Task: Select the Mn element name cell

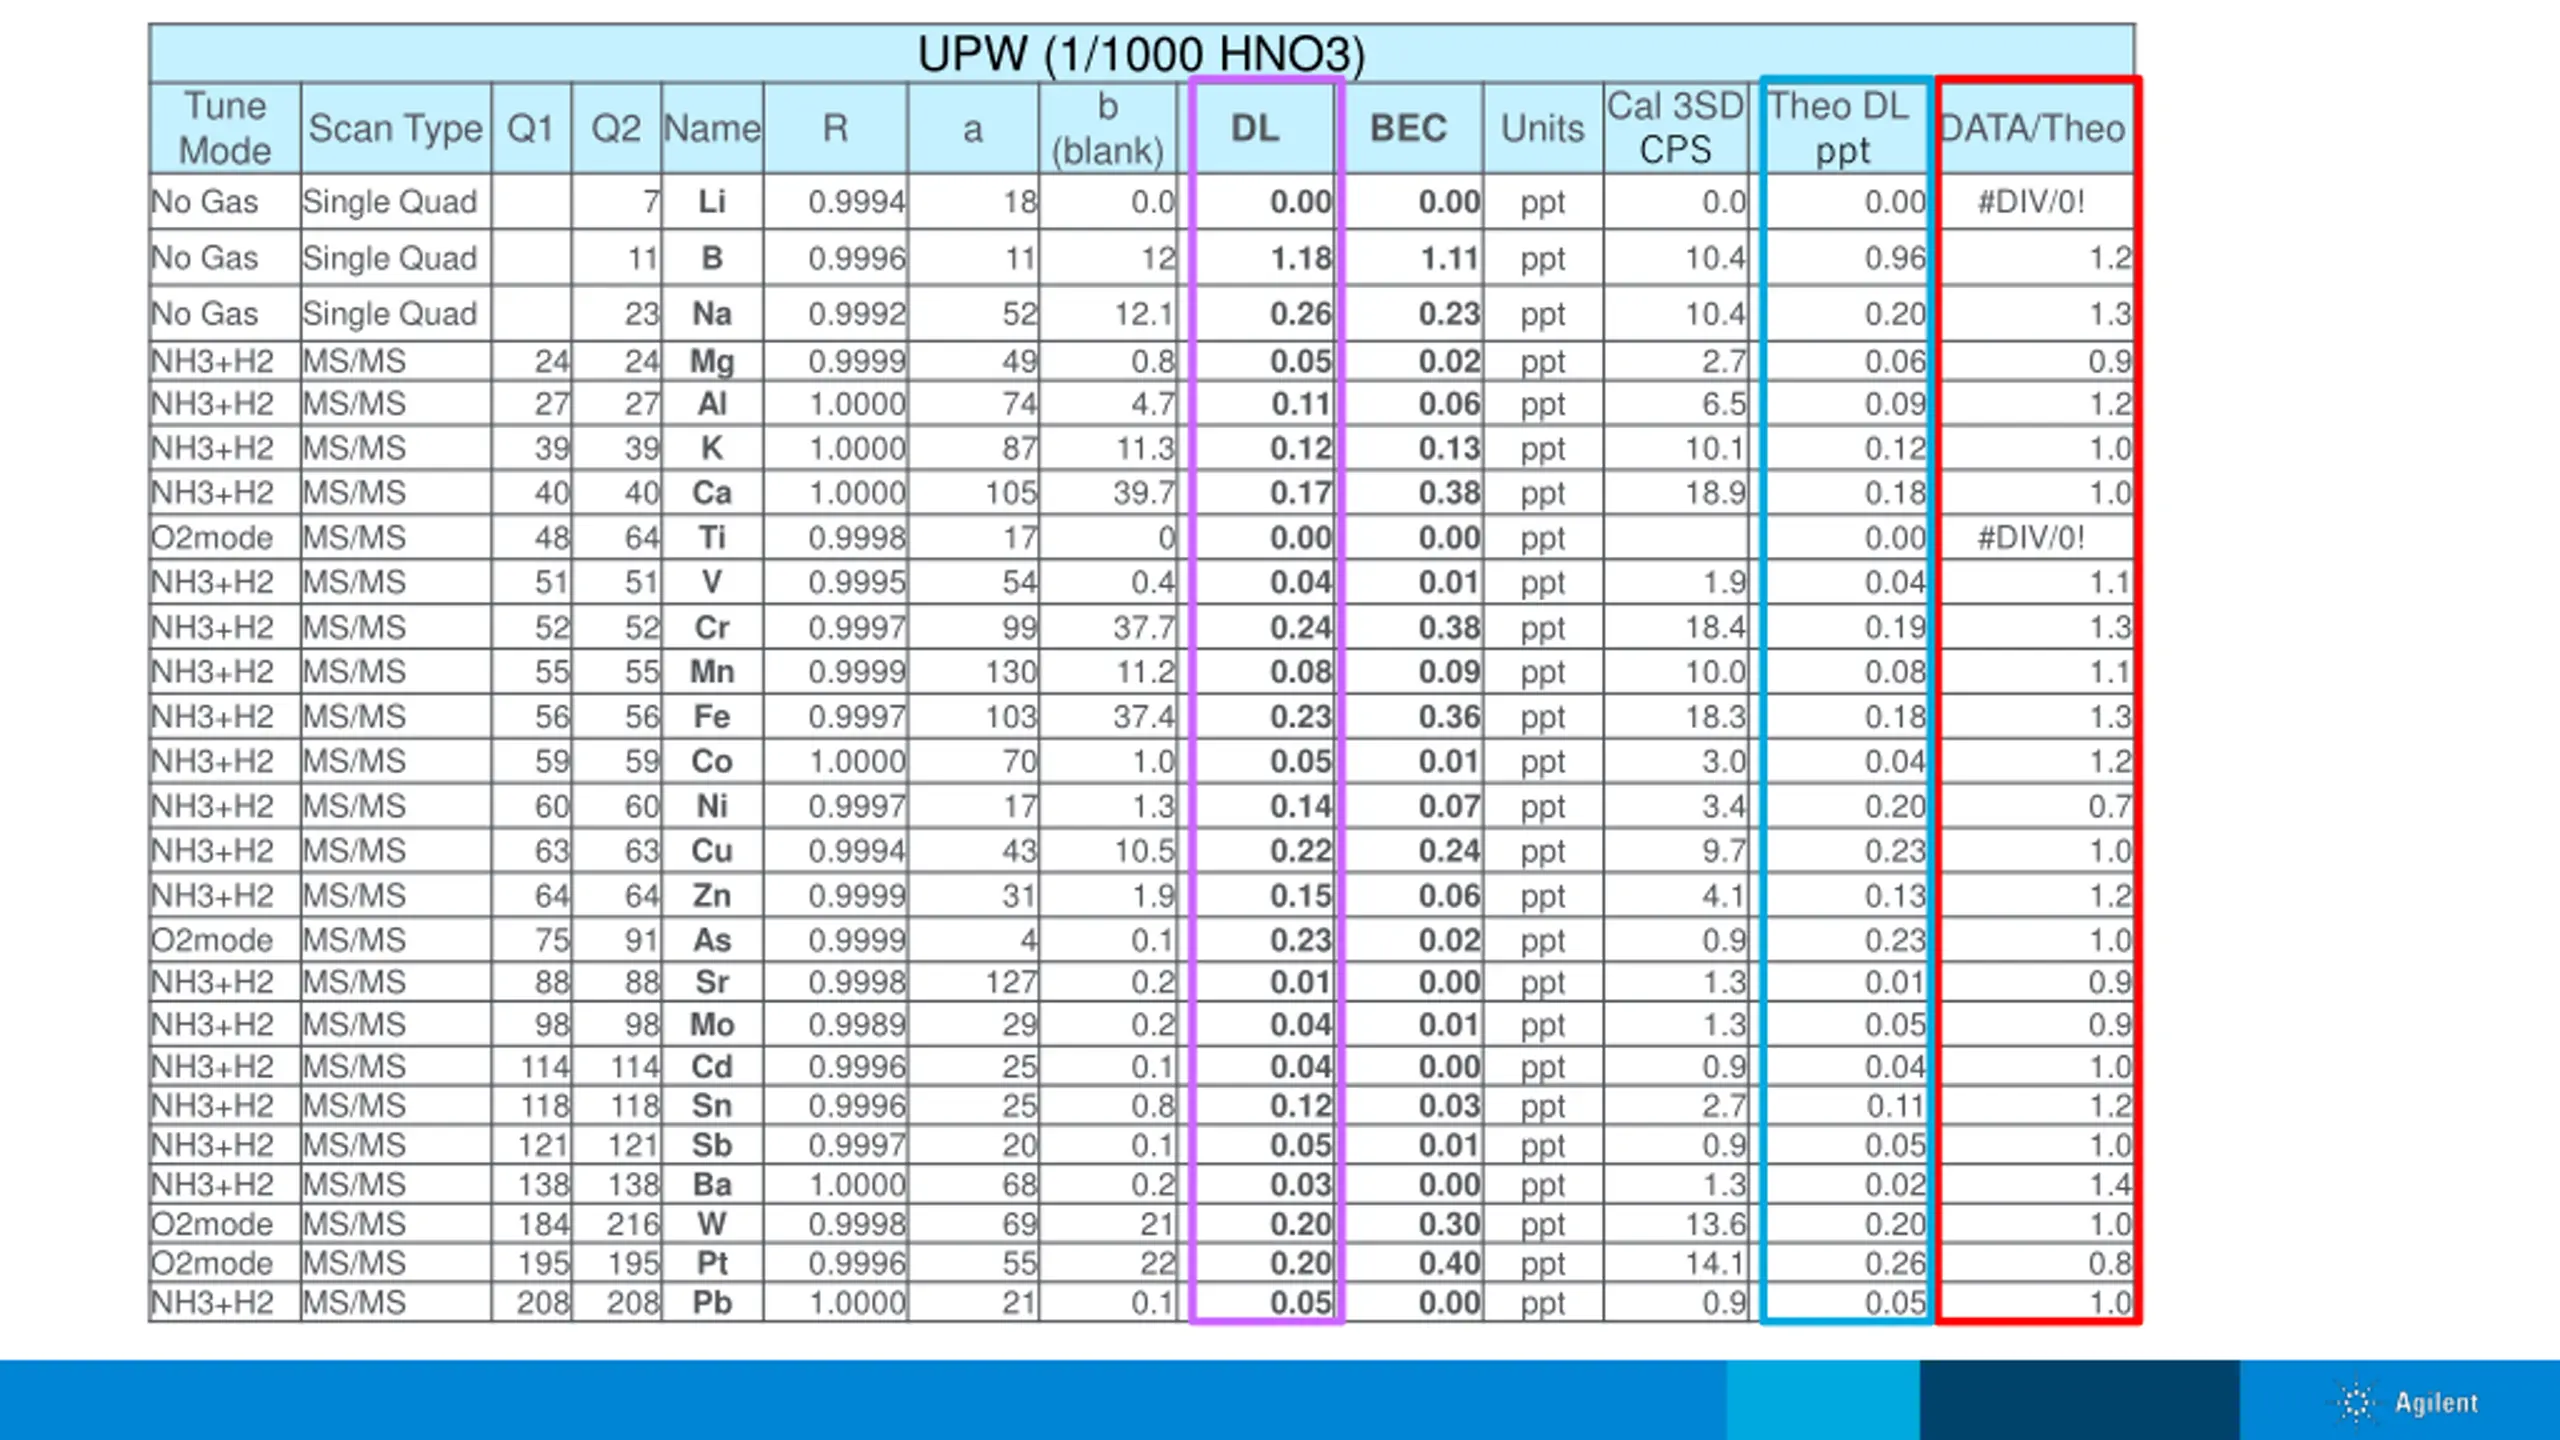Action: tap(712, 671)
